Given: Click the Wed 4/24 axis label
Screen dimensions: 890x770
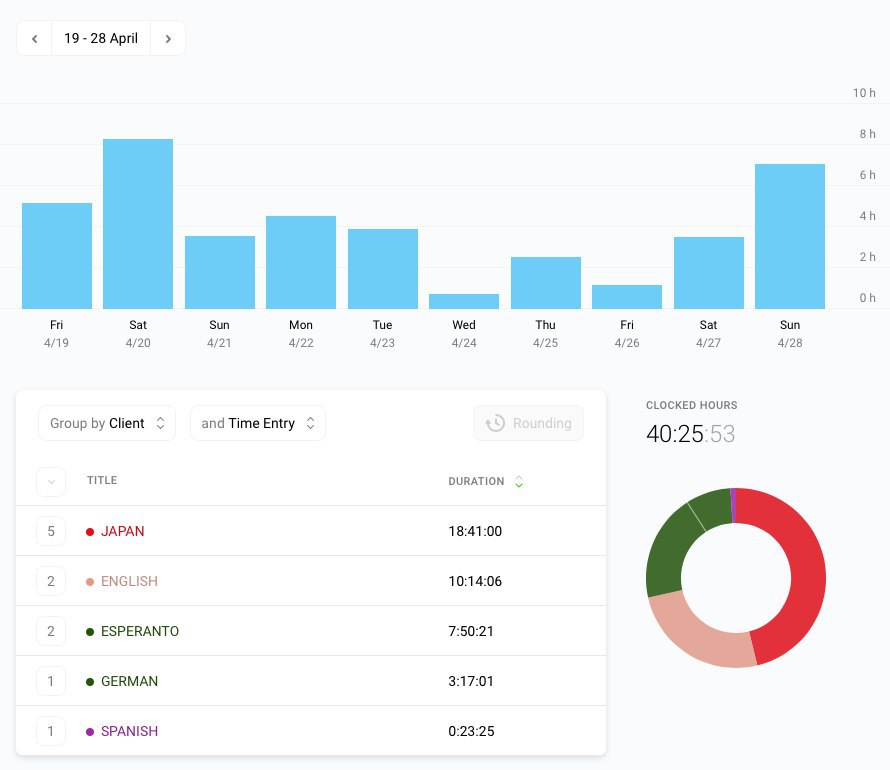Looking at the screenshot, I should 464,334.
